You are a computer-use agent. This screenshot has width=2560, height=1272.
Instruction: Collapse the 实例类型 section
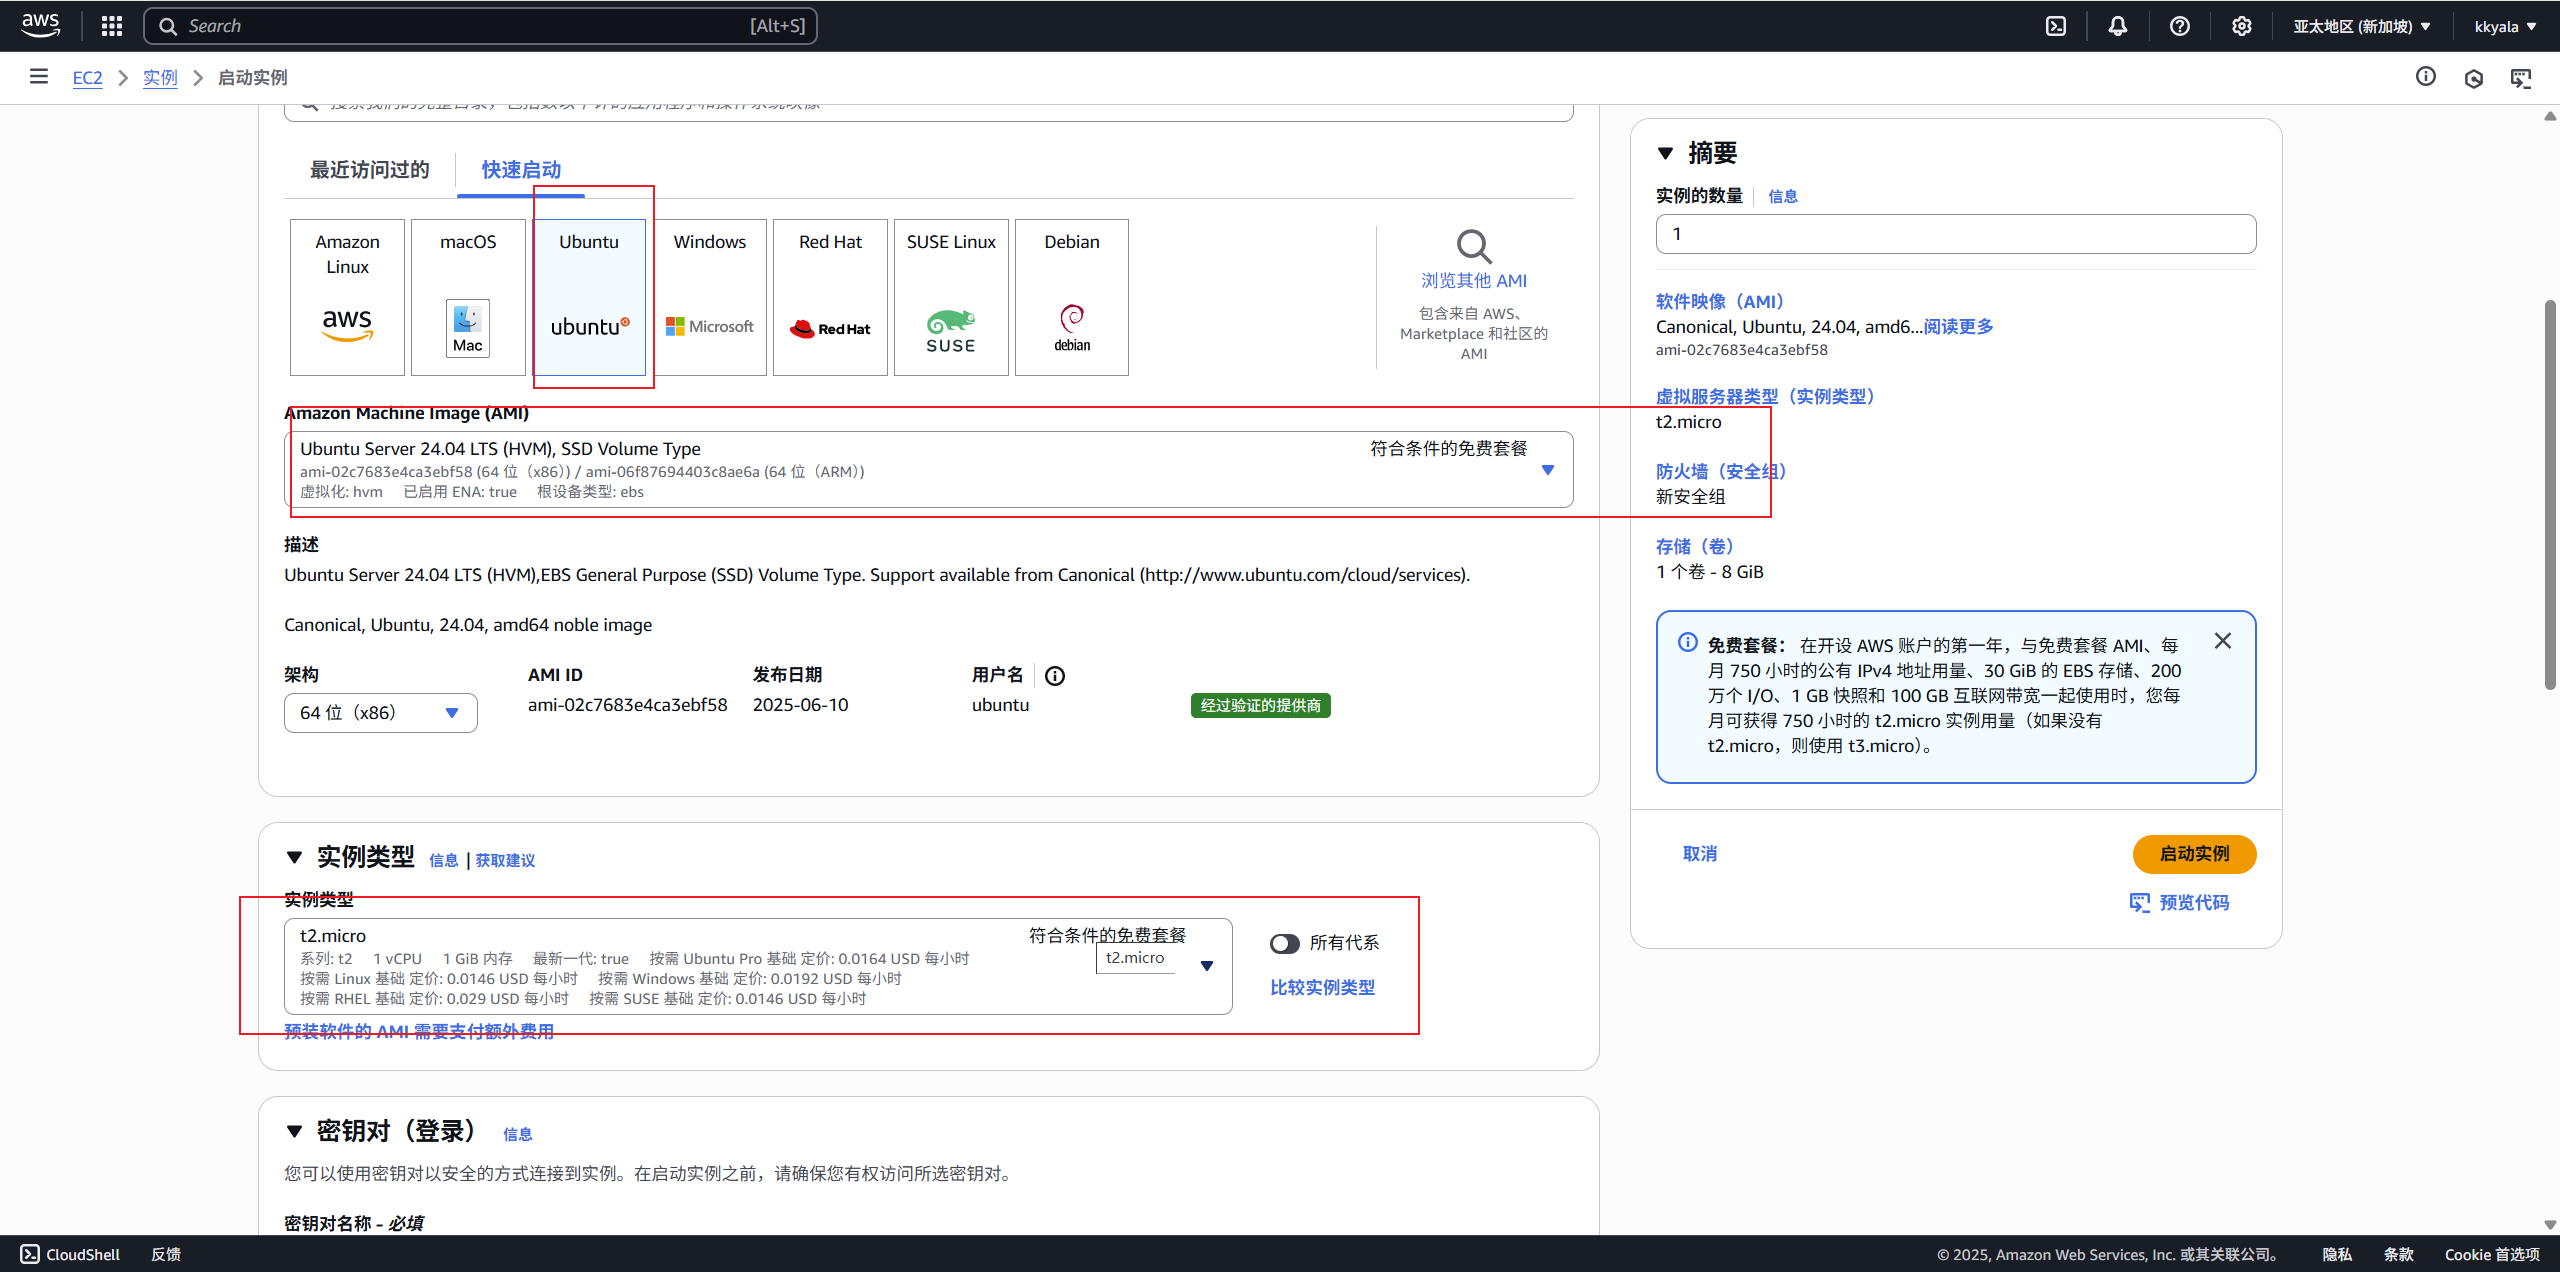(x=294, y=857)
